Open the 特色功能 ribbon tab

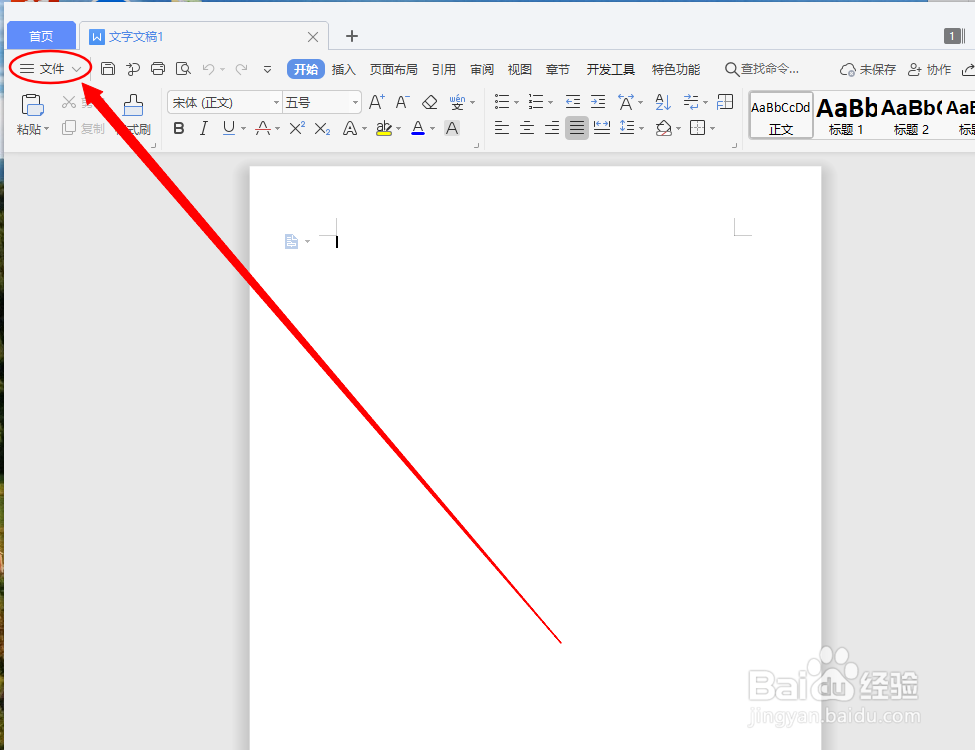point(676,69)
